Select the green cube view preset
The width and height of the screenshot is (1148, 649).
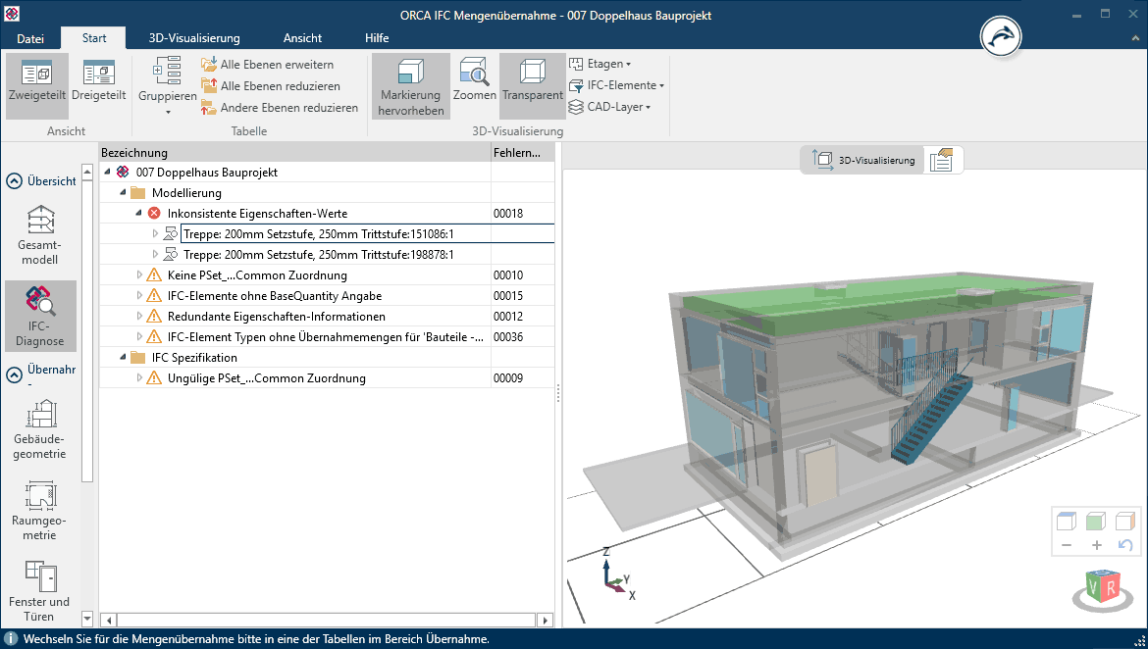1095,521
